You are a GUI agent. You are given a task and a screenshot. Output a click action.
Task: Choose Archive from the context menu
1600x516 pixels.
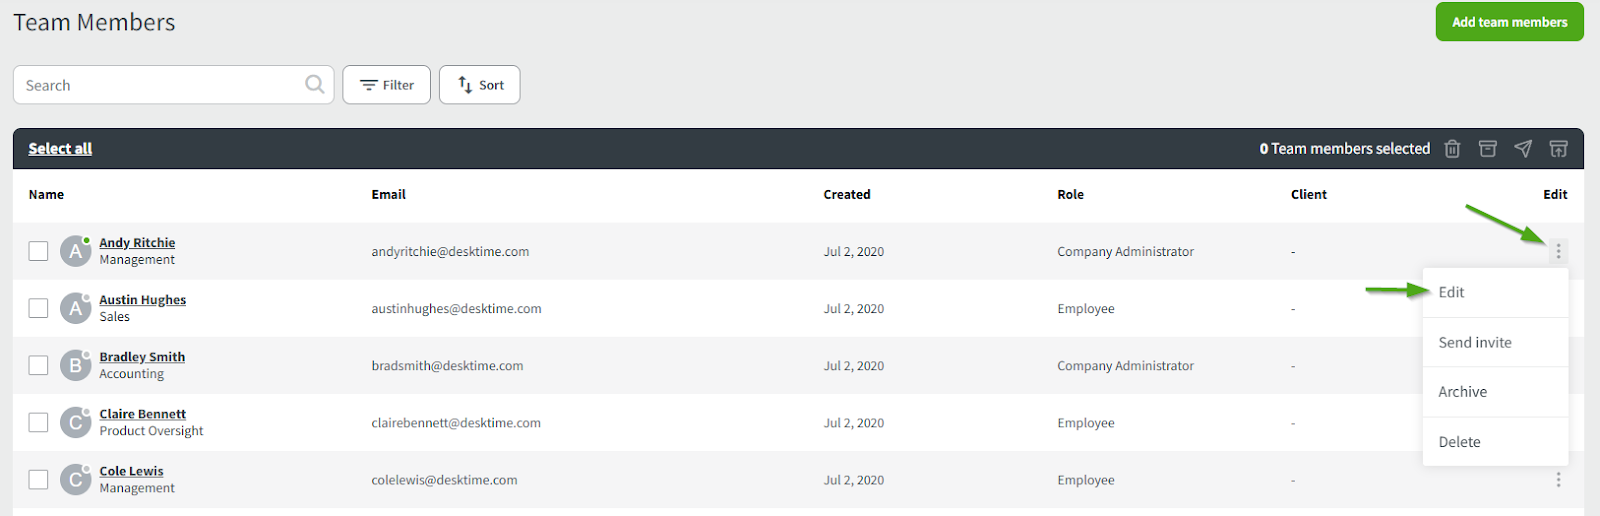pyautogui.click(x=1462, y=392)
